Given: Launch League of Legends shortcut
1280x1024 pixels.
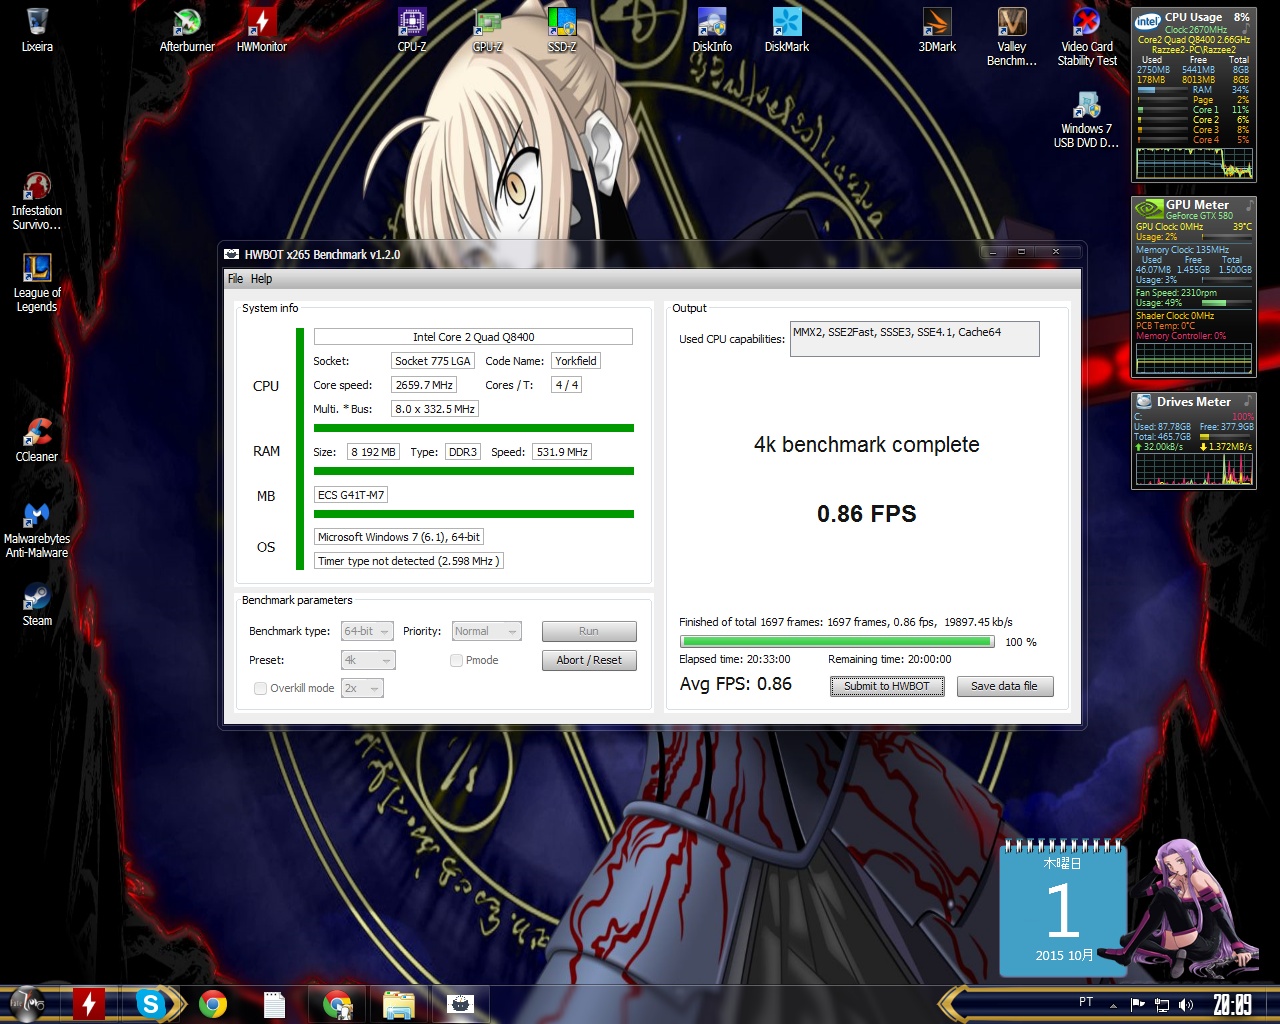Looking at the screenshot, I should click(37, 283).
